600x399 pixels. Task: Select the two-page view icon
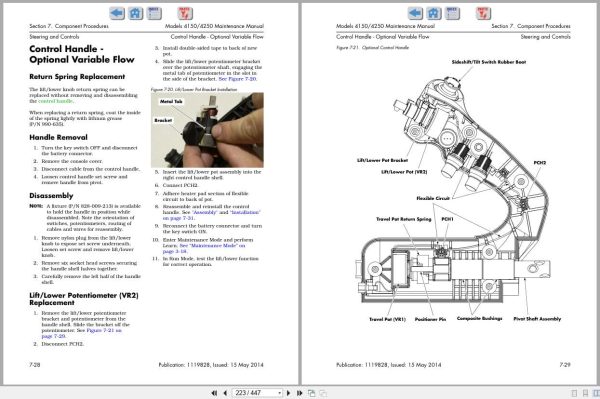596,393
